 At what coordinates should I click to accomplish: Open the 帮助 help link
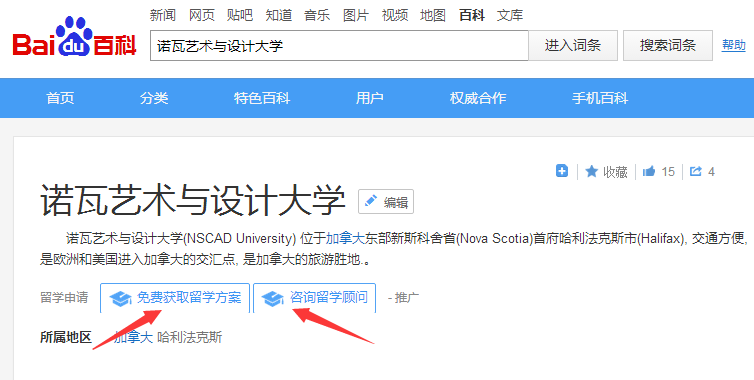pos(734,46)
